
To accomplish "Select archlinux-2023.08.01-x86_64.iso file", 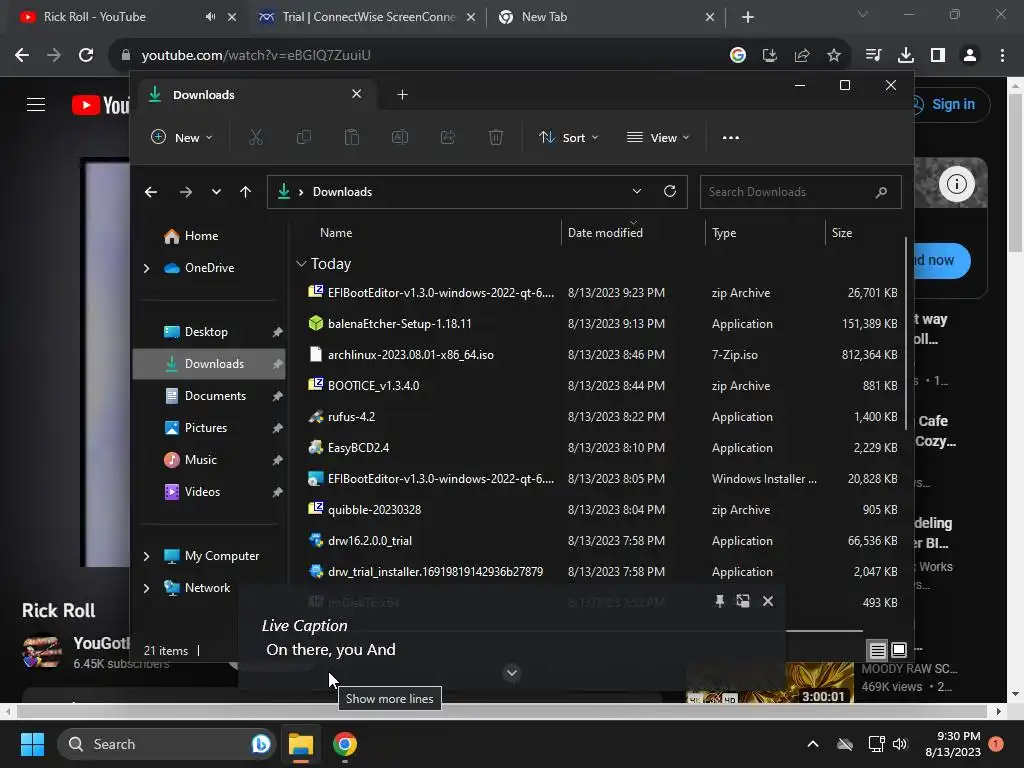I will [410, 355].
